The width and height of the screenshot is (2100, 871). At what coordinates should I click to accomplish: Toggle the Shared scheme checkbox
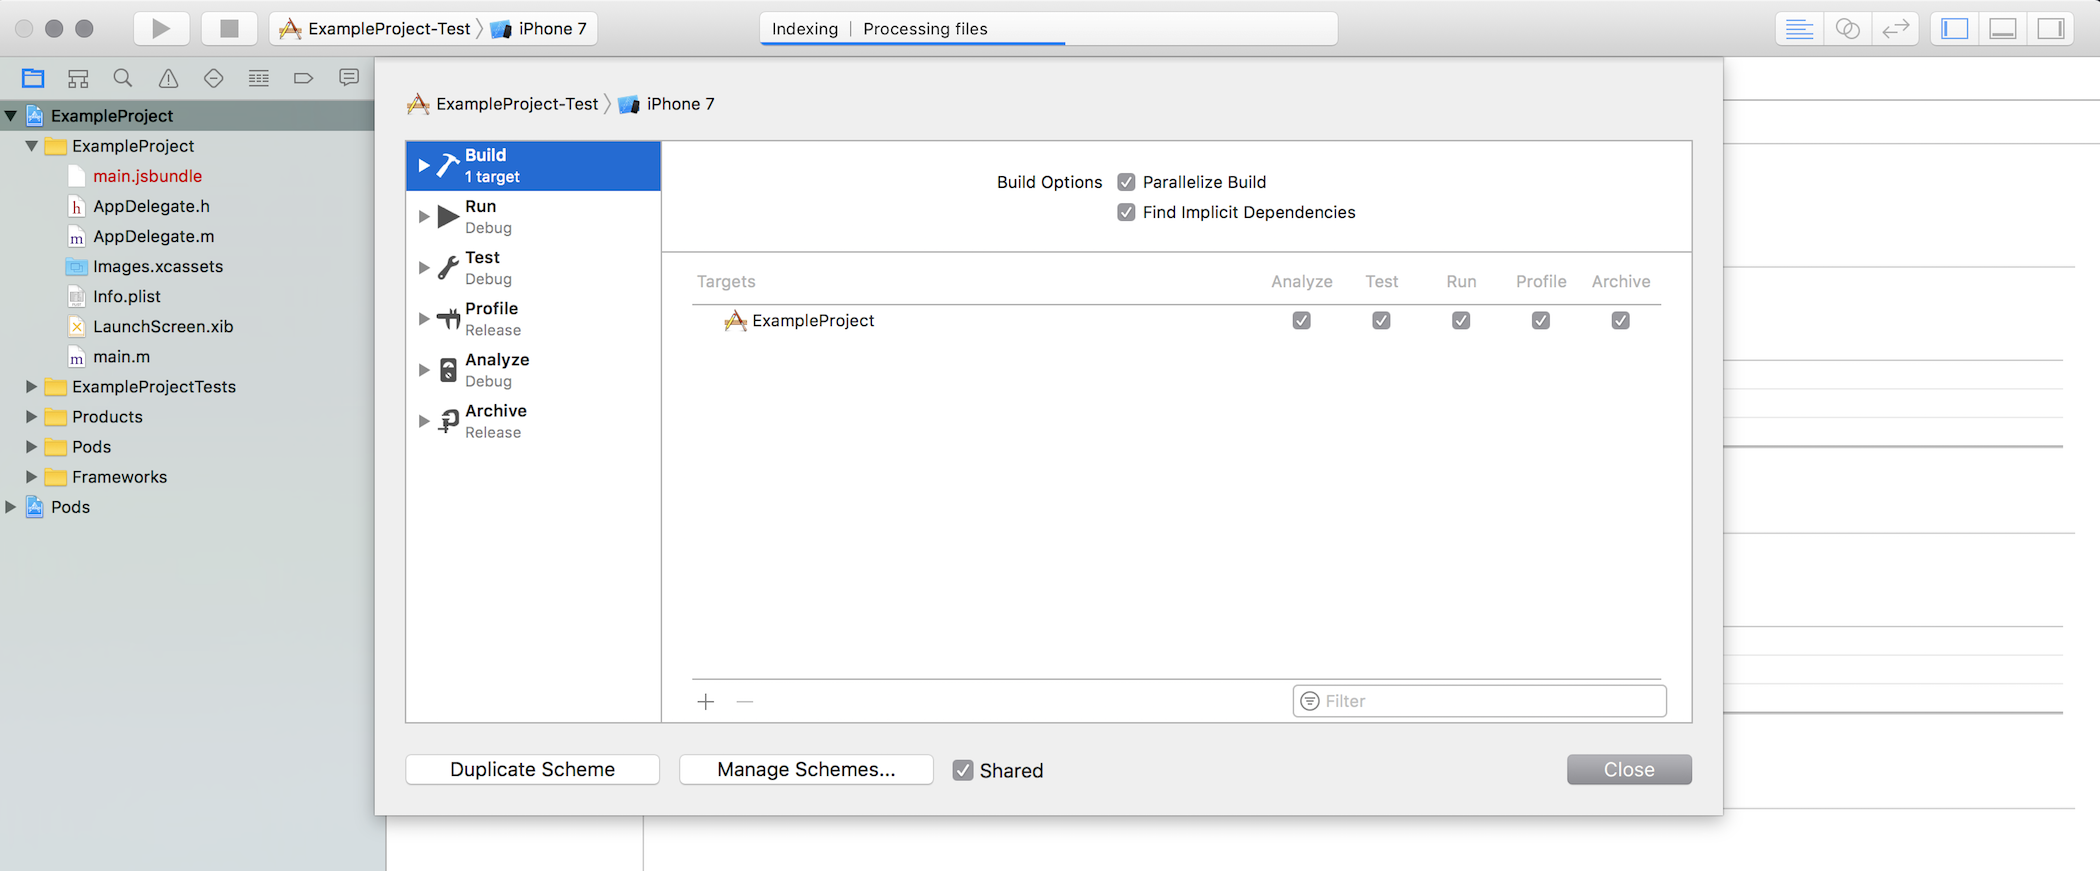[x=963, y=770]
